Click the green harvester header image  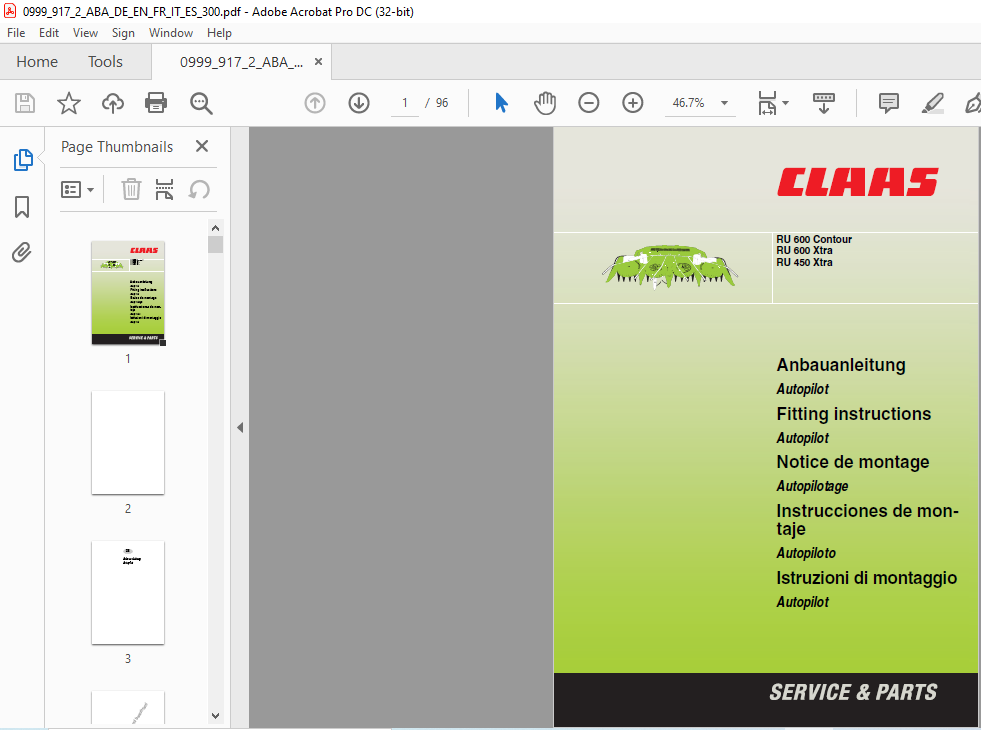pos(669,266)
